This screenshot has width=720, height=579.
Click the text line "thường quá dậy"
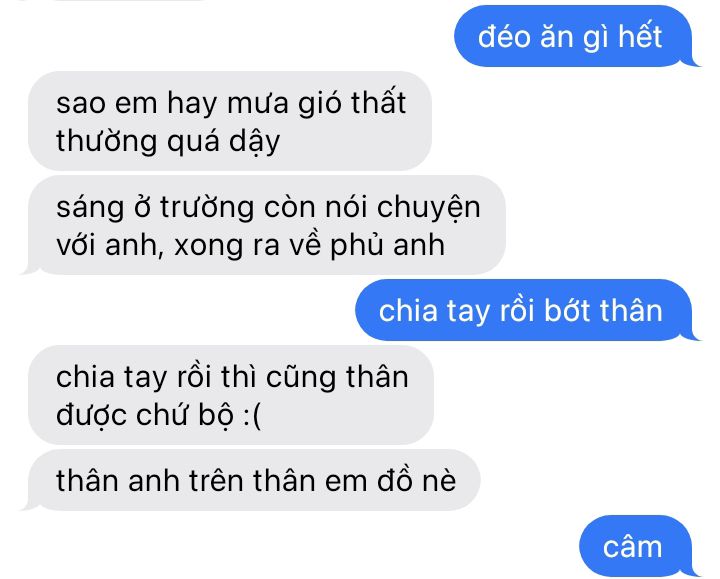point(168,141)
